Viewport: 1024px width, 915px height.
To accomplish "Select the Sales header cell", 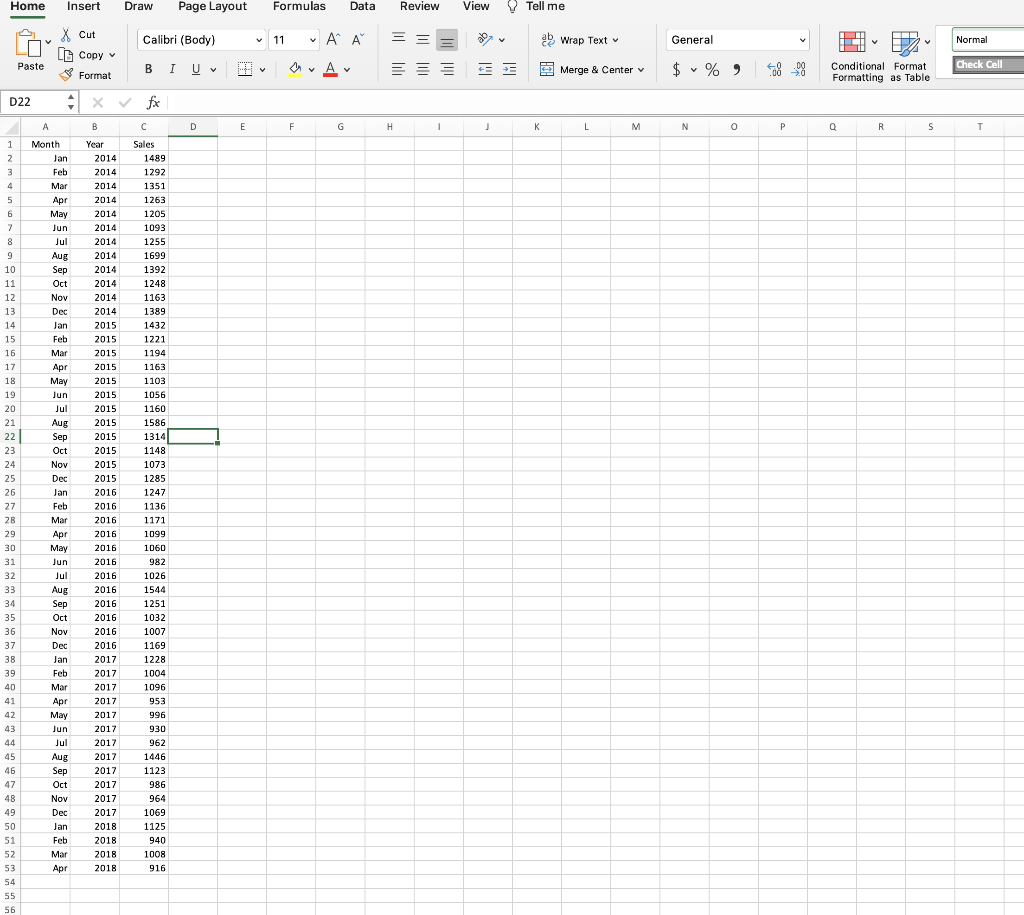I will pyautogui.click(x=143, y=144).
